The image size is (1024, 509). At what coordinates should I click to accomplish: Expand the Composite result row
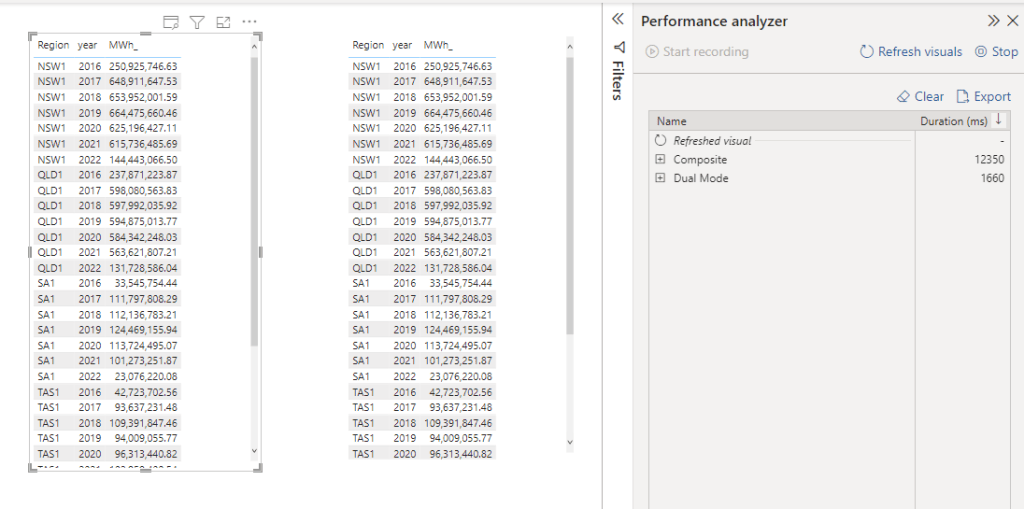click(660, 160)
